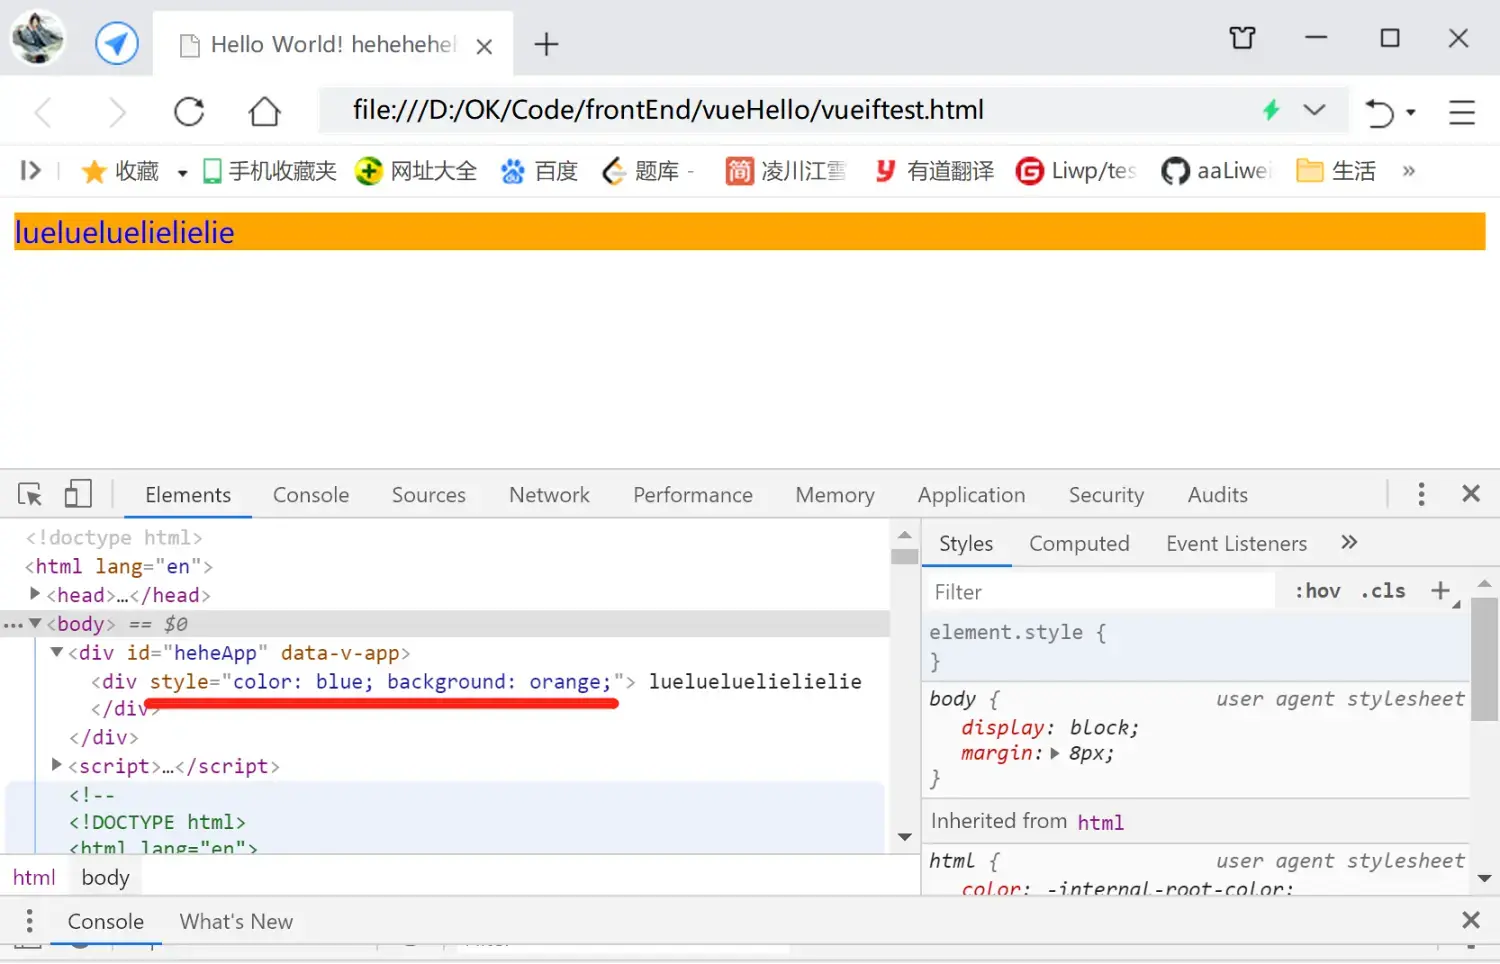The image size is (1500, 964).
Task: Click the styles Filter input field
Action: pyautogui.click(x=1102, y=592)
